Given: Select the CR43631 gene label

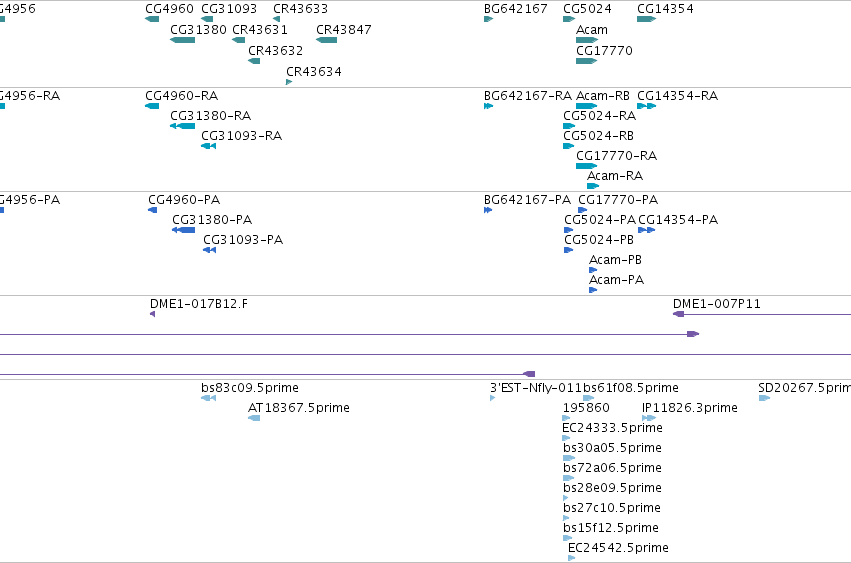Looking at the screenshot, I should [x=260, y=30].
